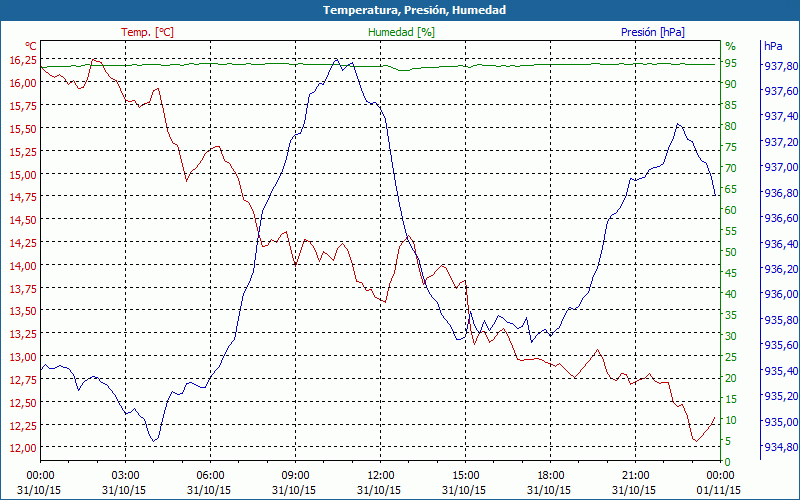Click the green "%" axis unit label
Image resolution: width=800 pixels, height=500 pixels.
(731, 46)
